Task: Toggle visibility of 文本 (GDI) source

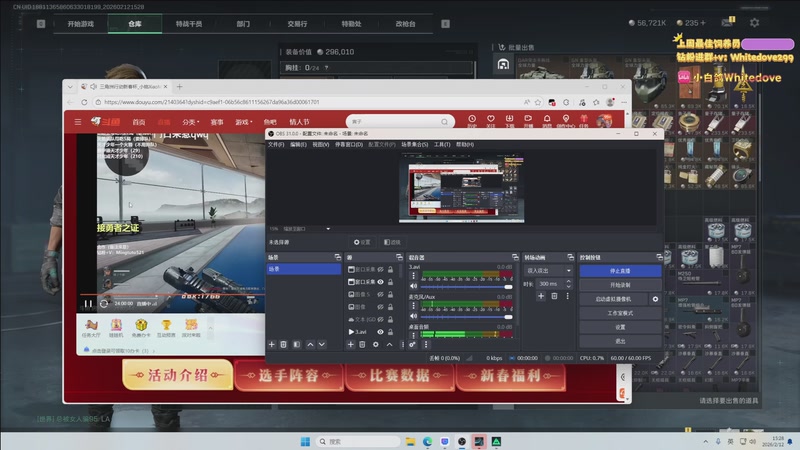Action: (380, 319)
